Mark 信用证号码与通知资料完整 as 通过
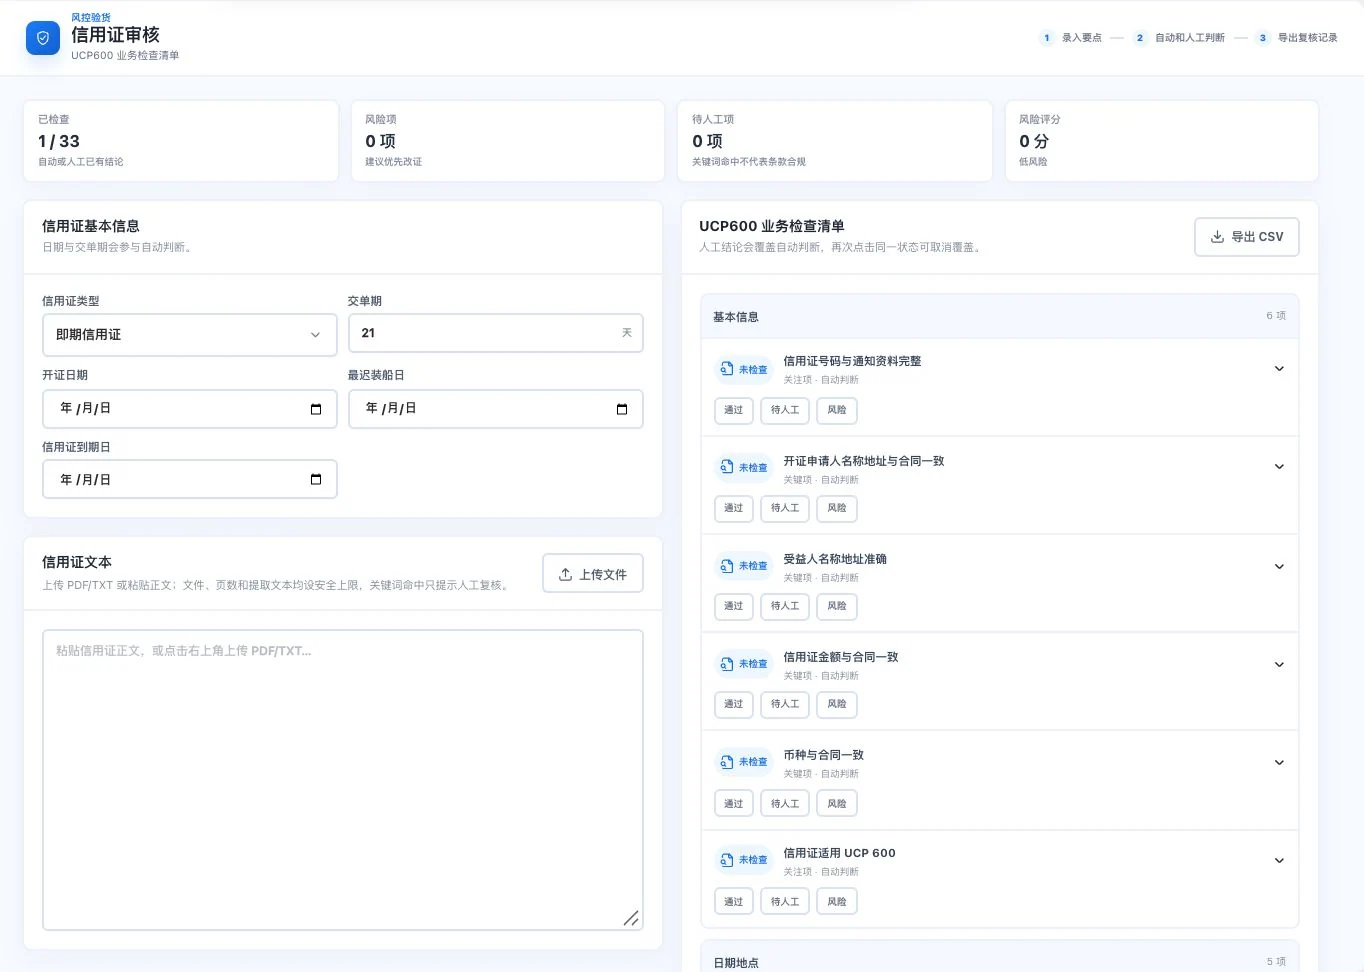This screenshot has height=972, width=1364. coord(734,410)
